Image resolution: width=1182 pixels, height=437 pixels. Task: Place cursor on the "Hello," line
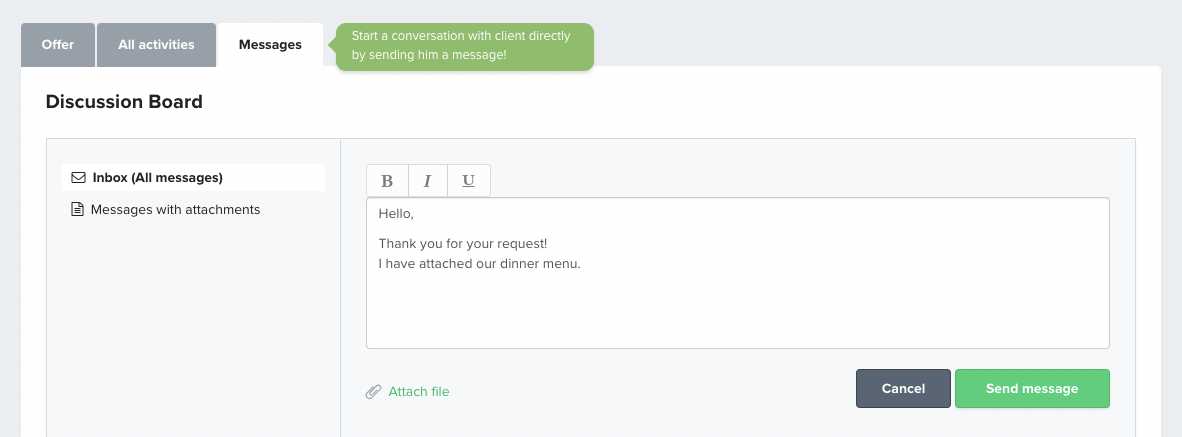397,214
